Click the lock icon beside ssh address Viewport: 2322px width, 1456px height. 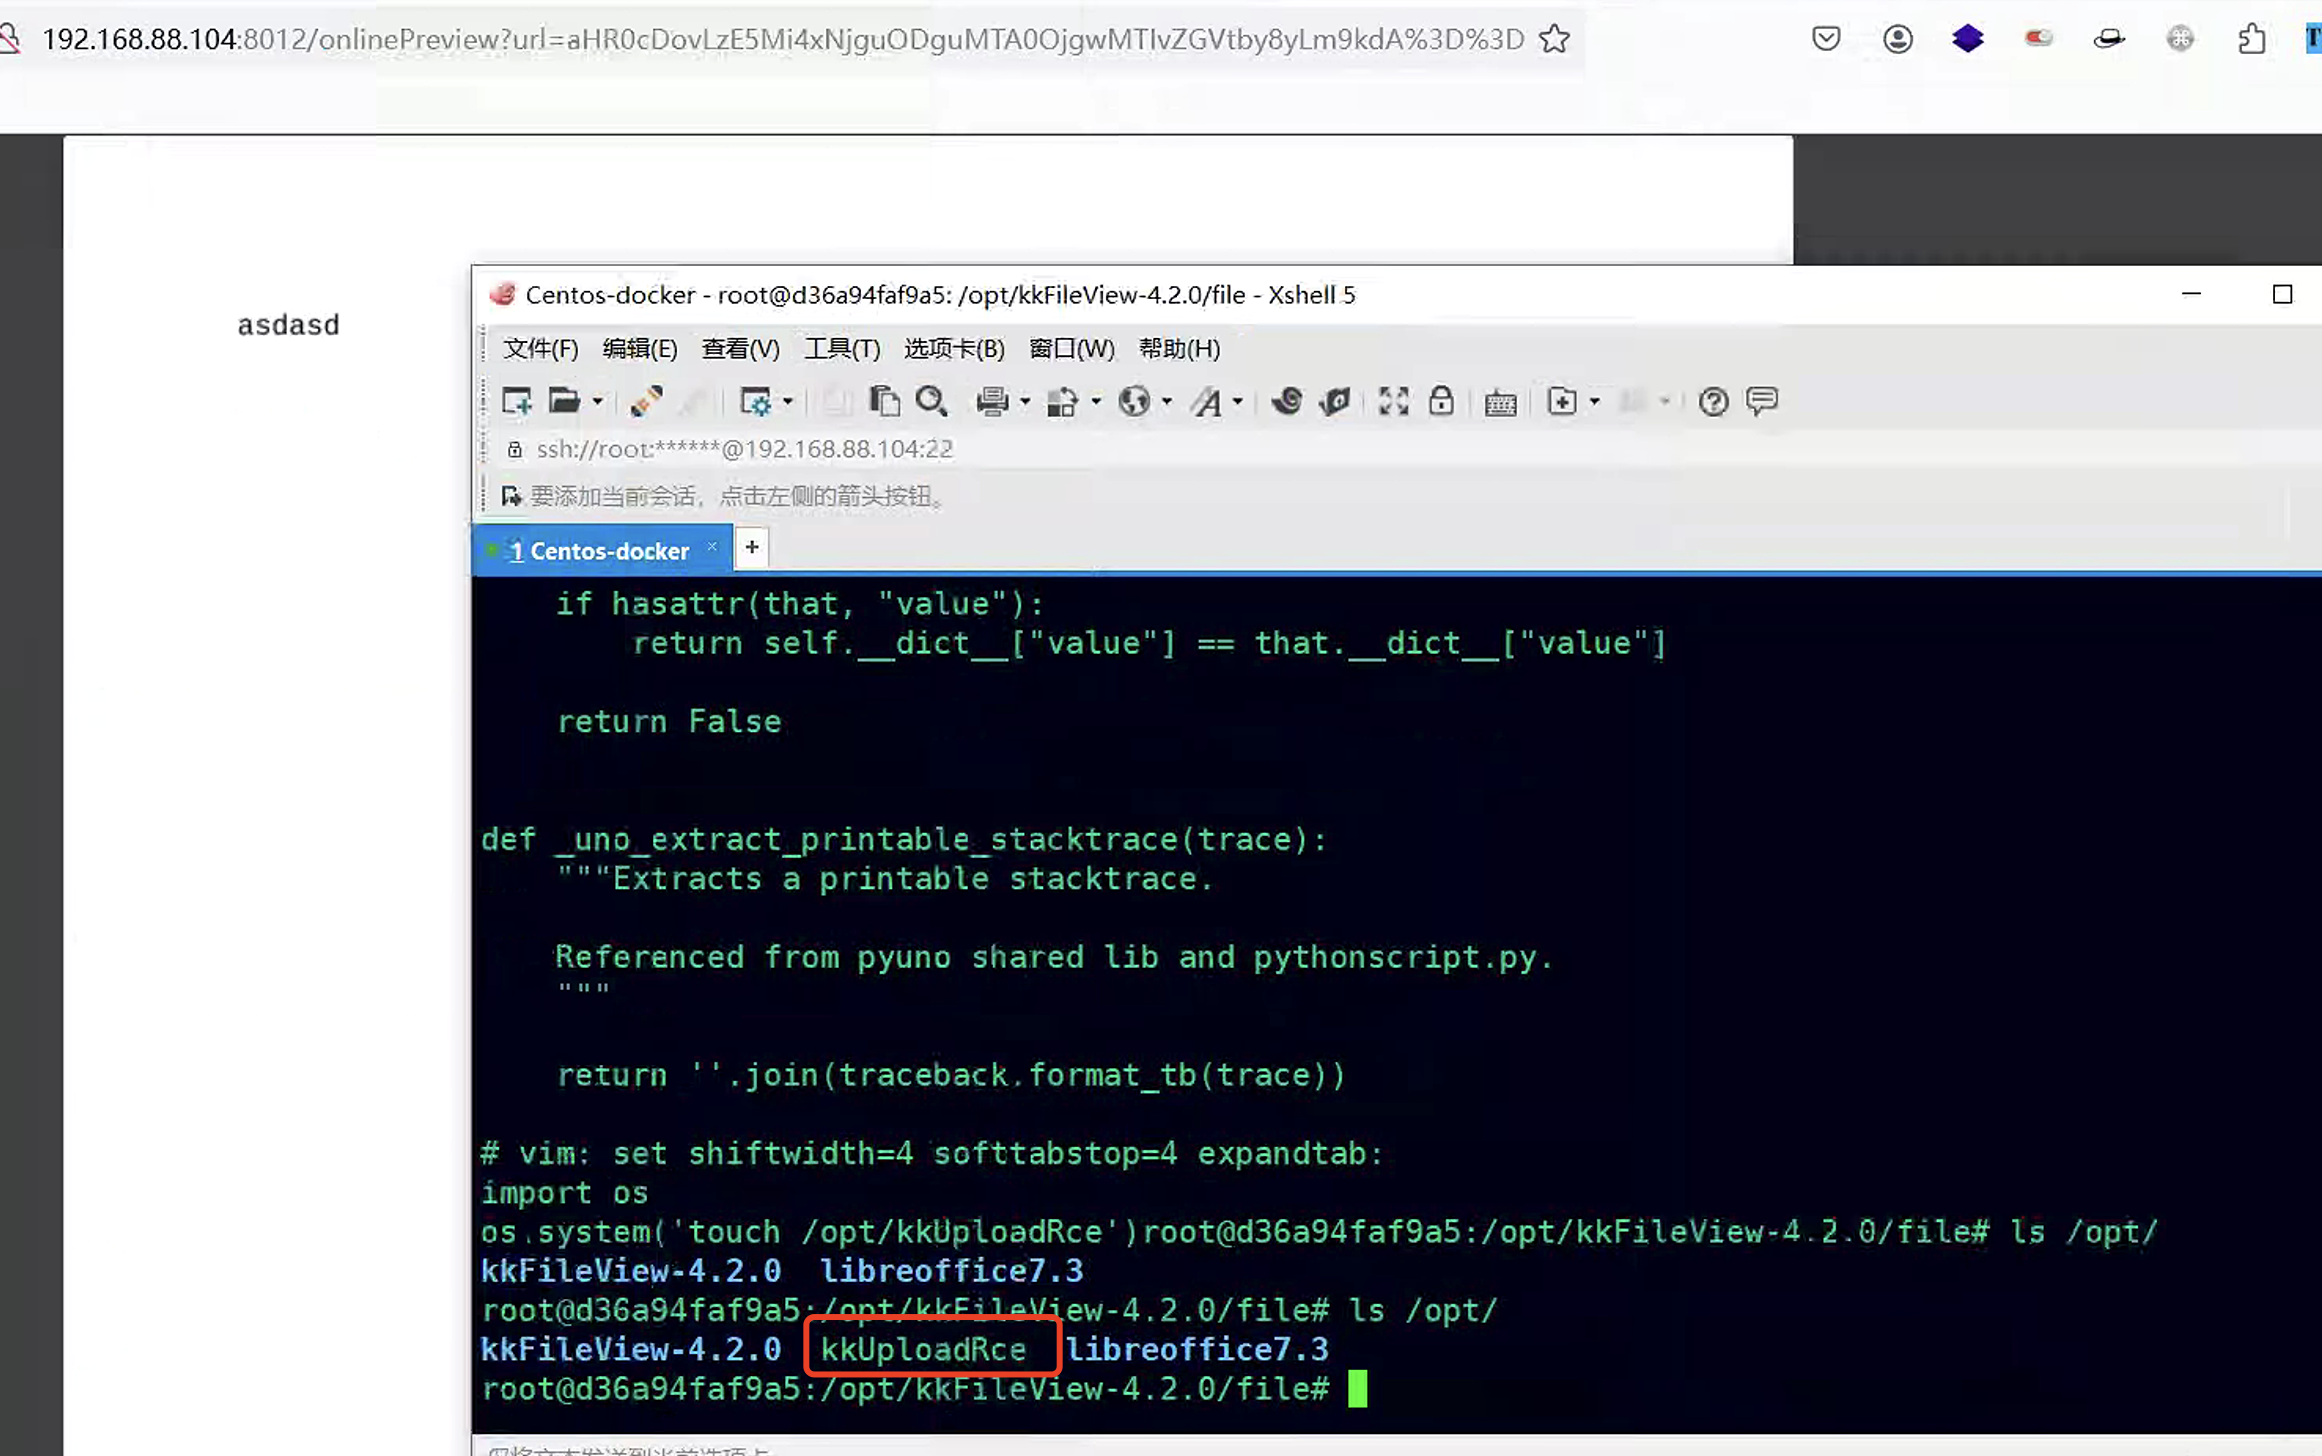click(x=515, y=450)
